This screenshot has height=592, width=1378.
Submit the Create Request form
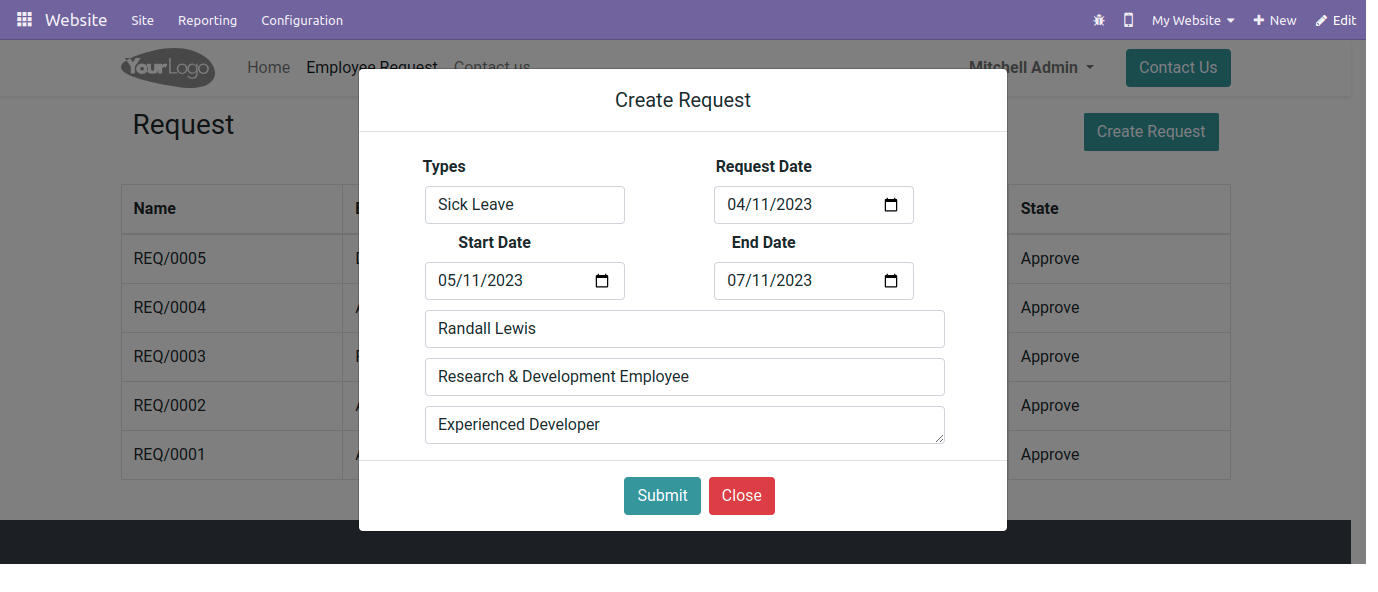click(662, 496)
